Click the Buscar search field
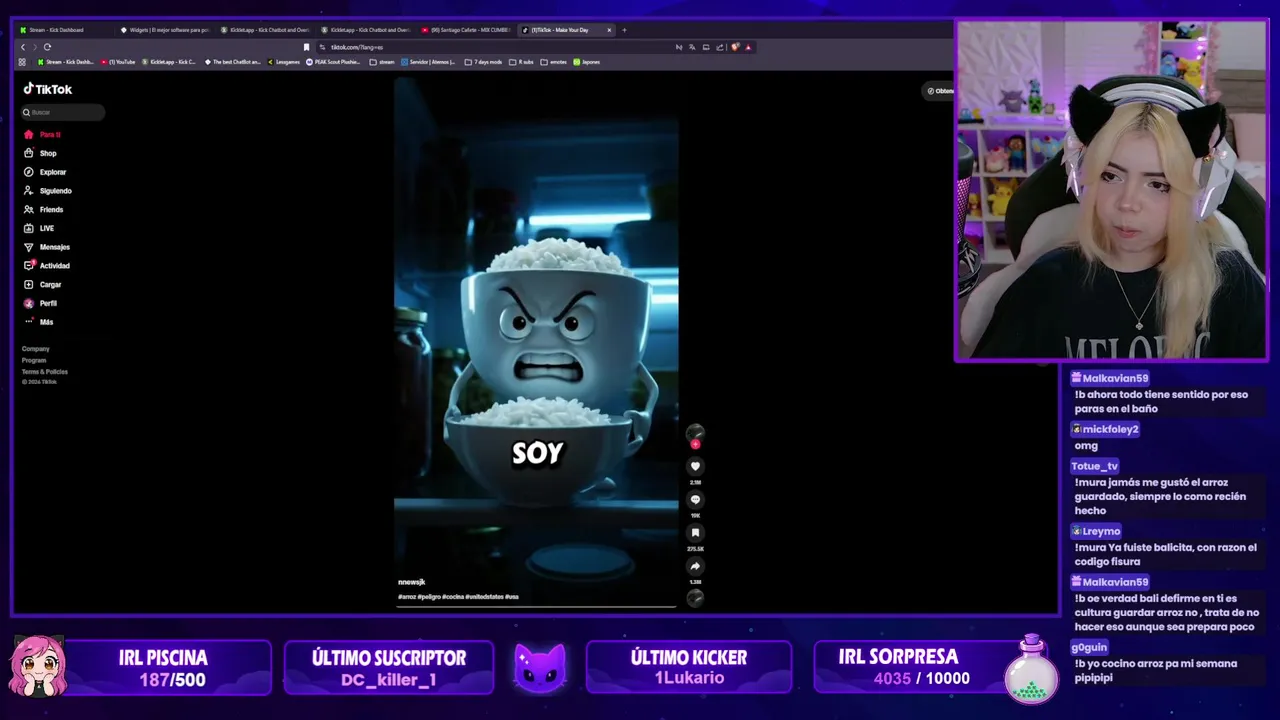Image resolution: width=1280 pixels, height=720 pixels. point(63,112)
